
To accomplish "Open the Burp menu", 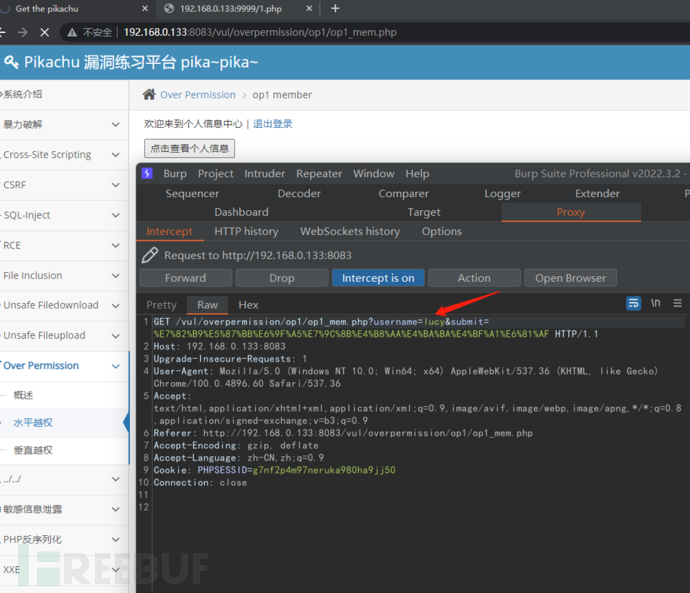I will tap(175, 174).
